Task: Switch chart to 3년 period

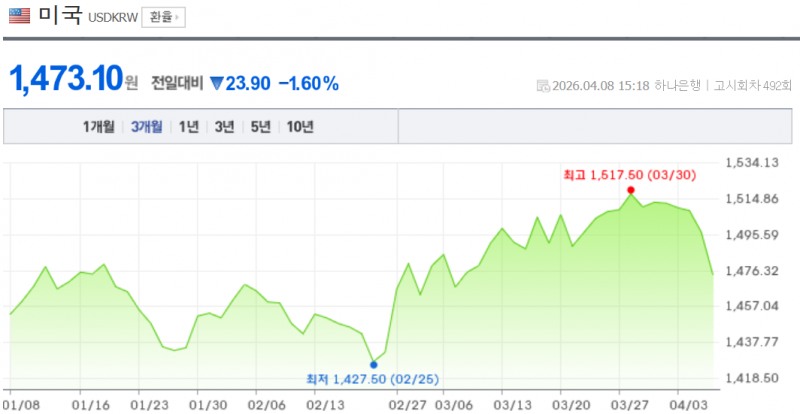Action: pos(224,127)
